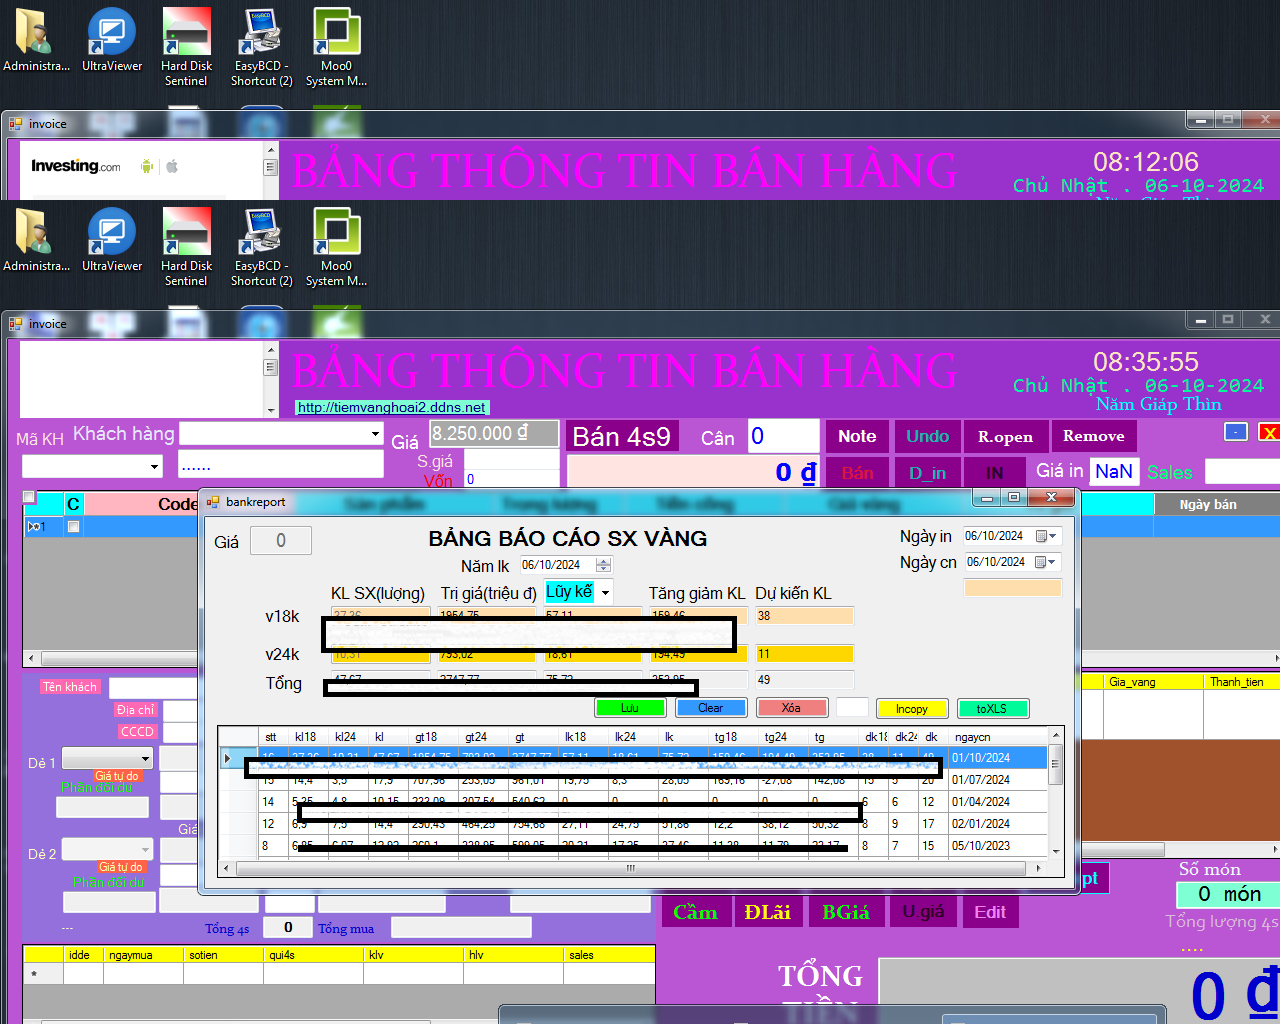Export report with the toXLS button
Screen dimensions: 1280x1024
992,708
